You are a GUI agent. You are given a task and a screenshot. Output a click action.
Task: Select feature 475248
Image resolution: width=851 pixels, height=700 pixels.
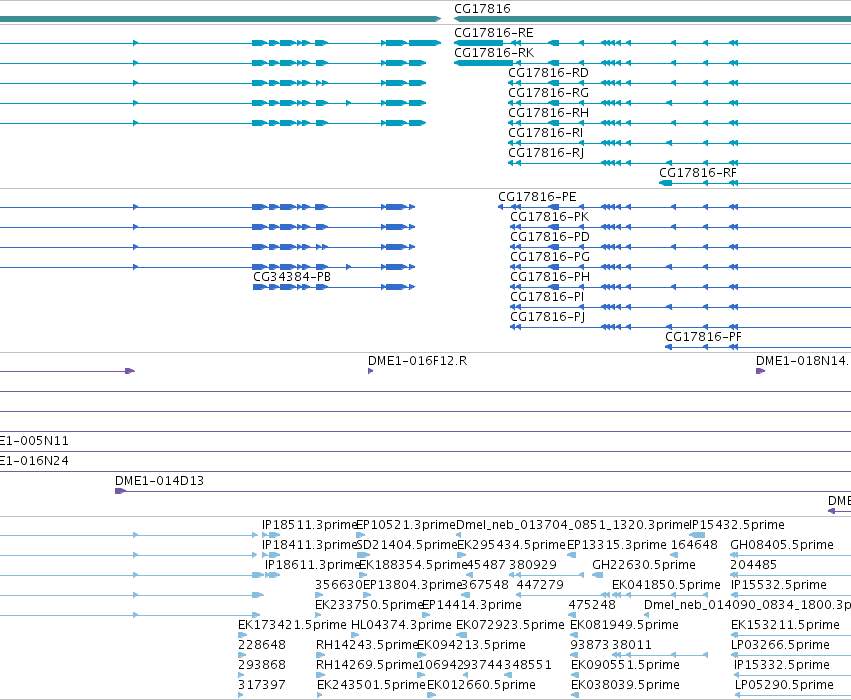(592, 606)
